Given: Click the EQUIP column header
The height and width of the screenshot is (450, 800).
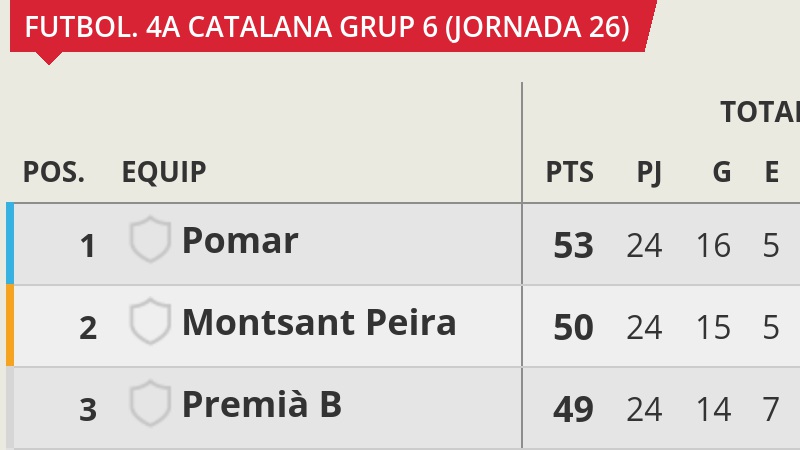Looking at the screenshot, I should (164, 172).
